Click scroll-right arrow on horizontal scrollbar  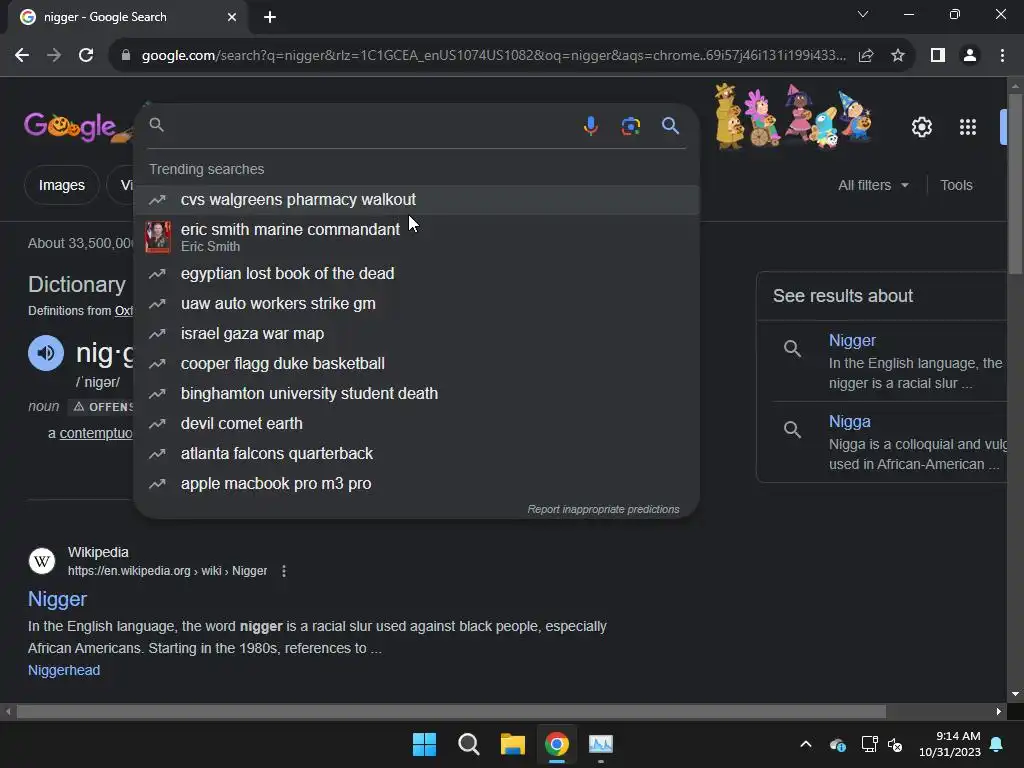(999, 711)
